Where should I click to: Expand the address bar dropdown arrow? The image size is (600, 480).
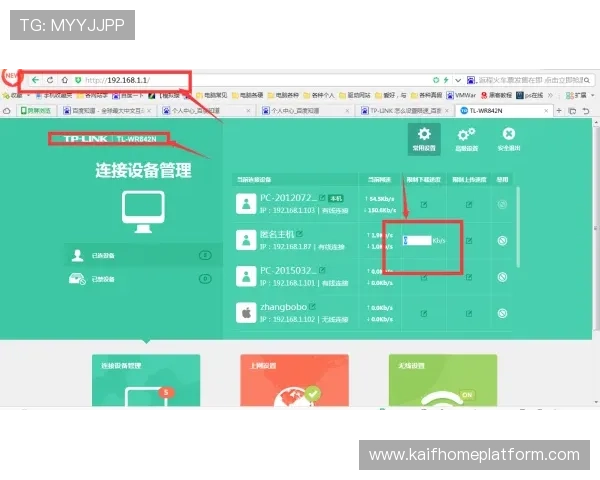pos(458,80)
